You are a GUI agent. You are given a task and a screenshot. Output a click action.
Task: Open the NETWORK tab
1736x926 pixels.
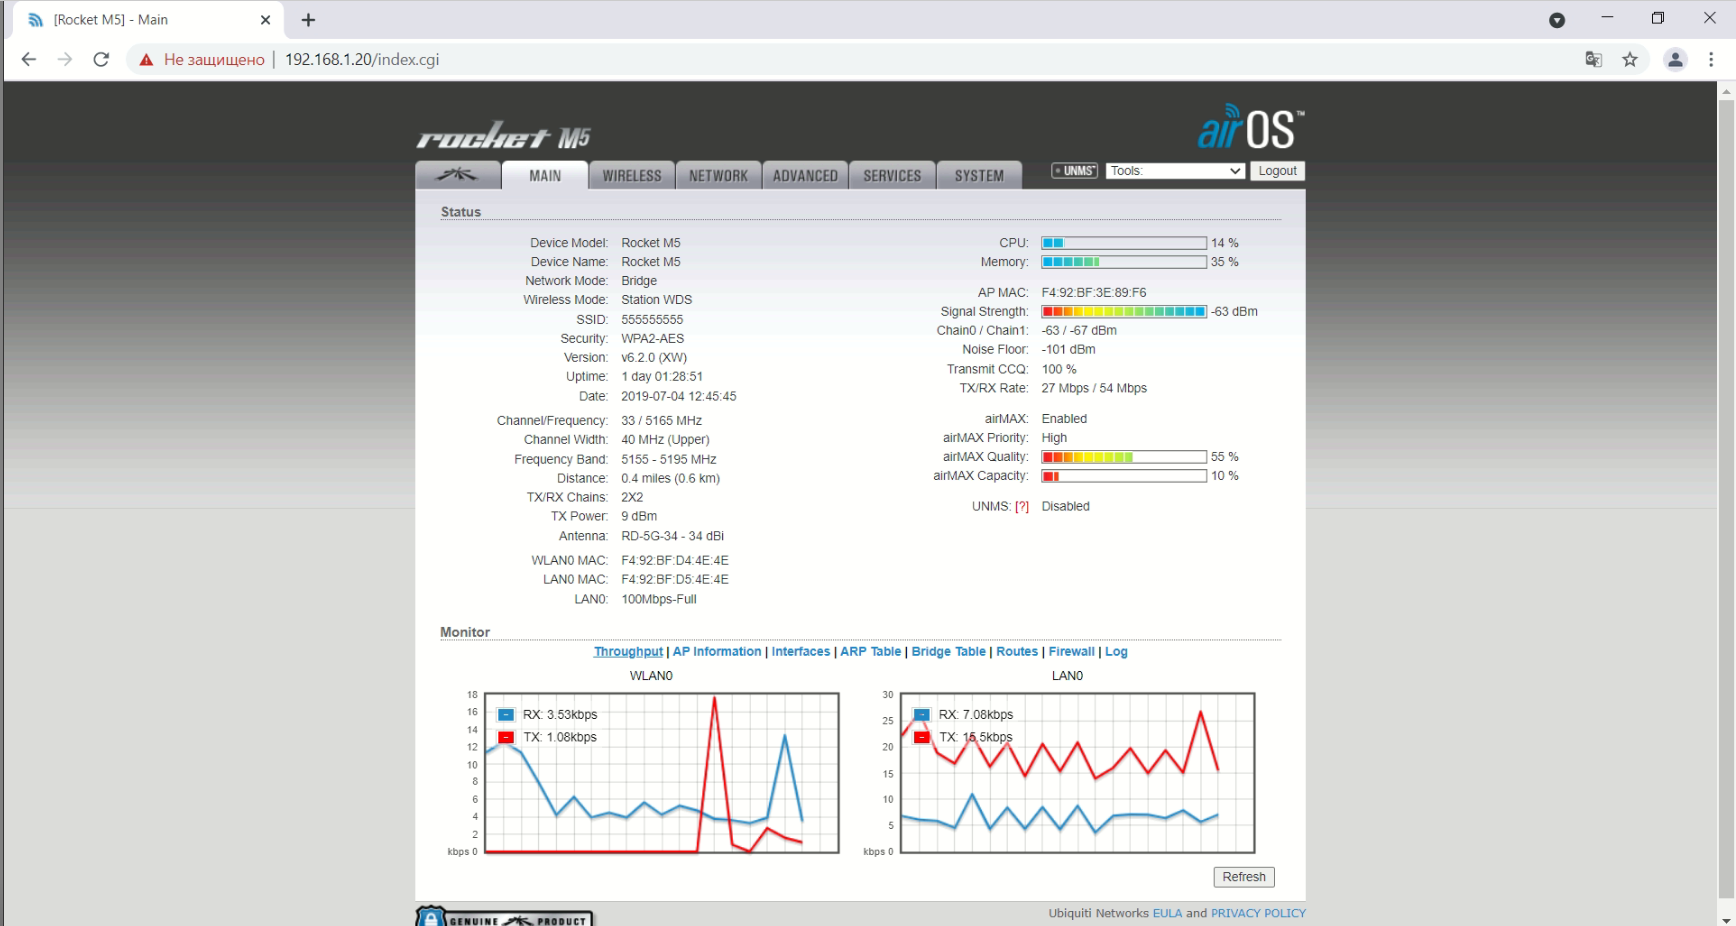tap(718, 175)
